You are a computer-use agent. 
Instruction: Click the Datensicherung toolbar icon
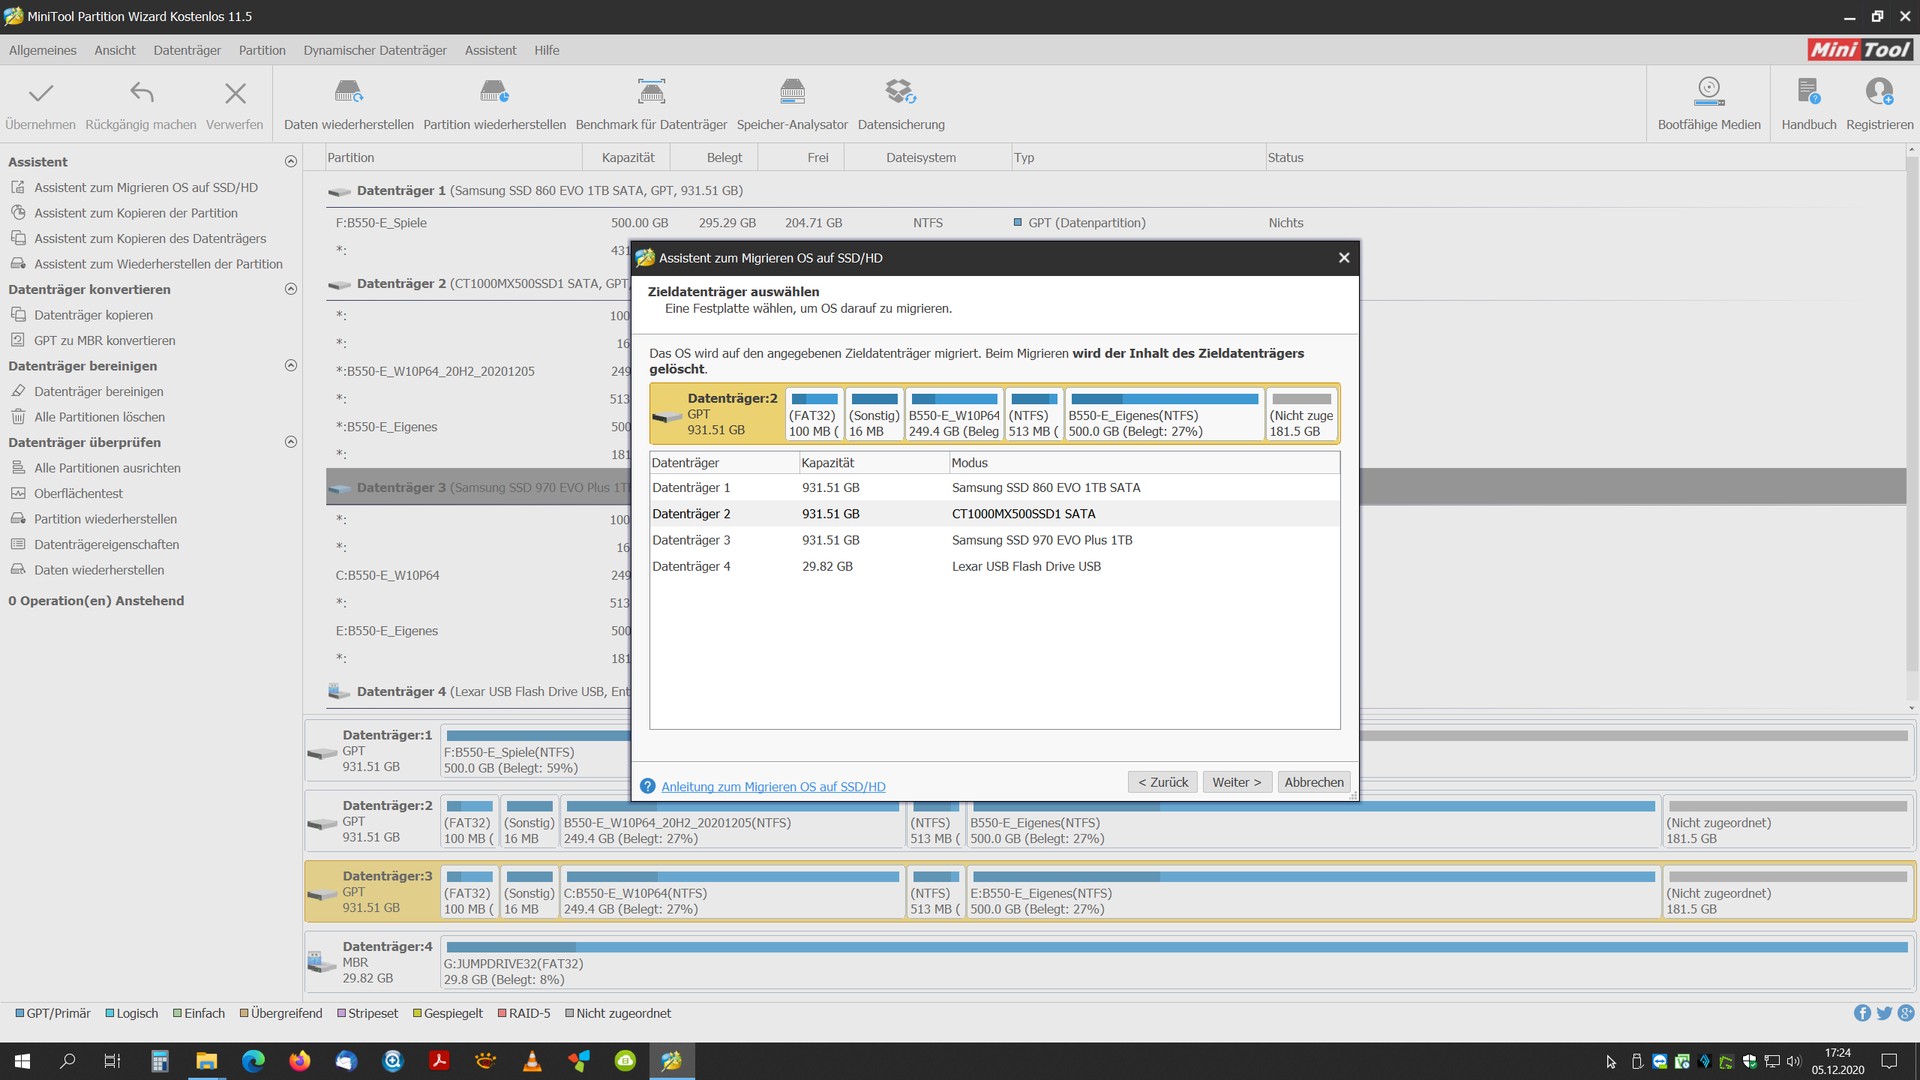click(900, 93)
